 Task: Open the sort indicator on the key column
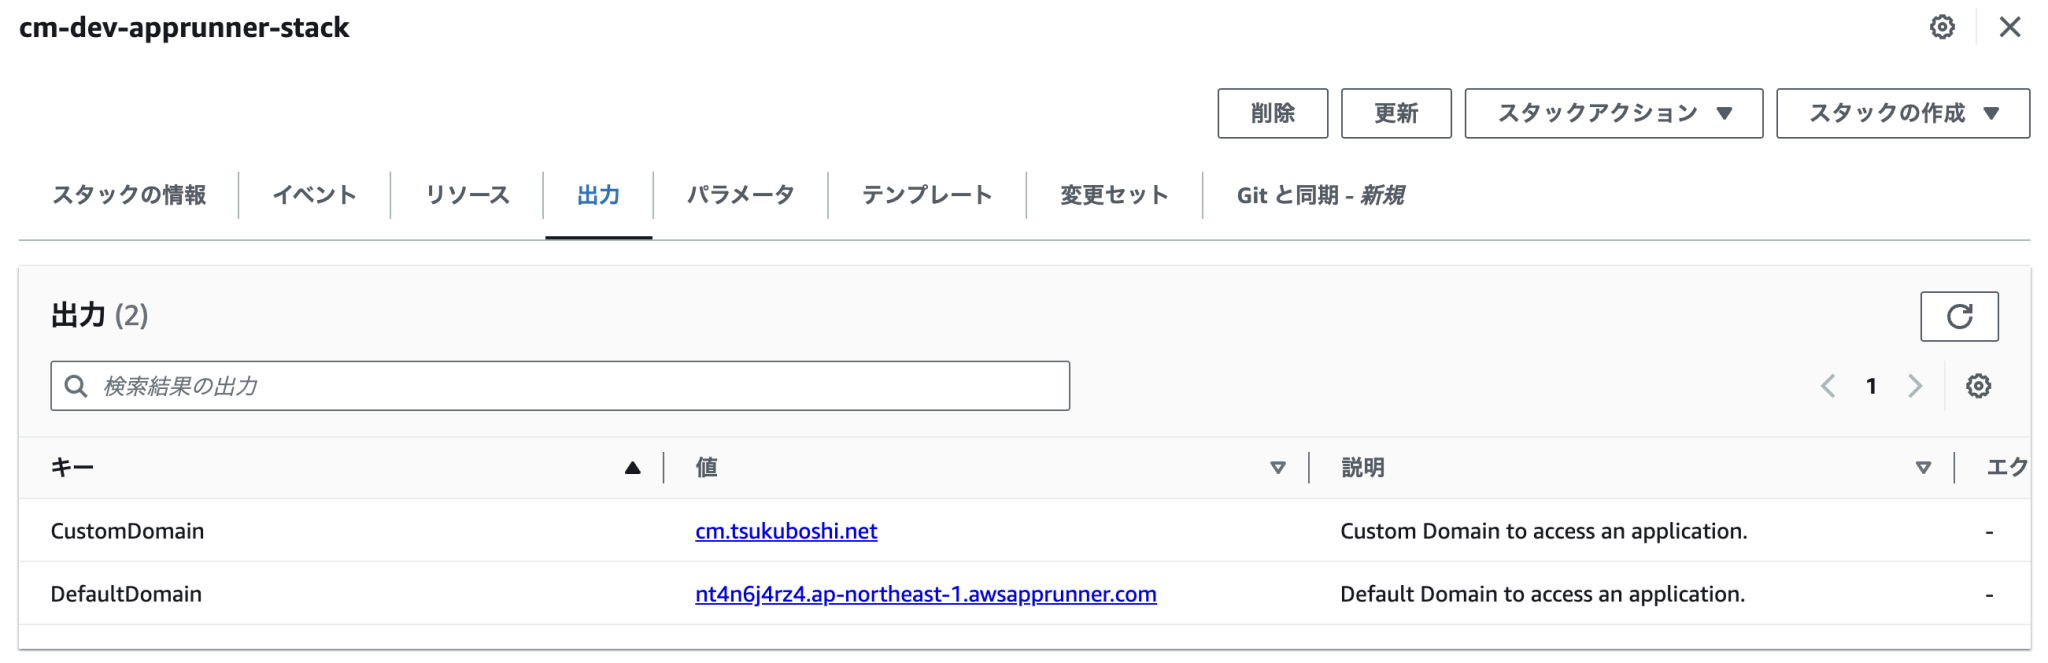pos(631,466)
